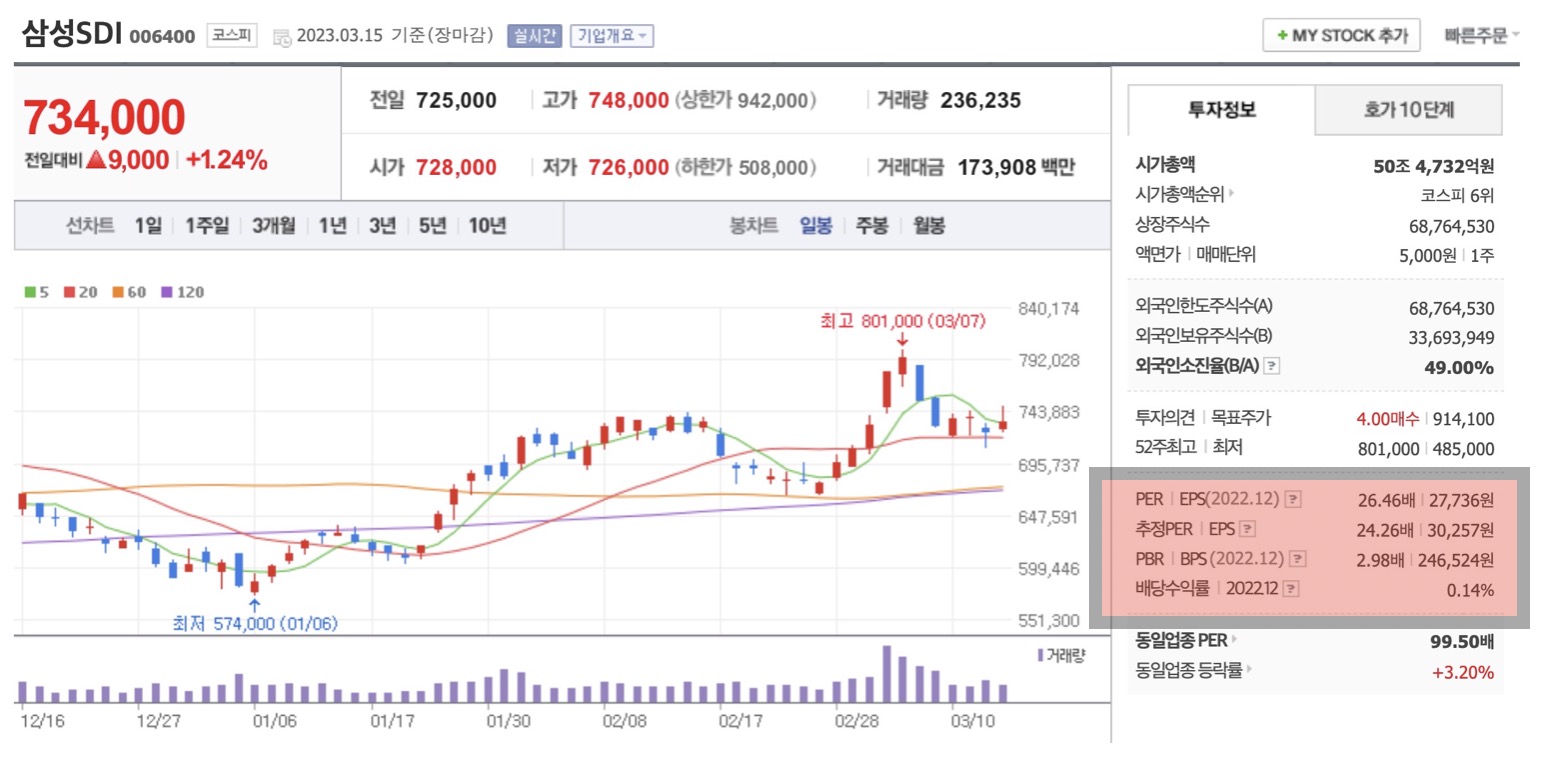
Task: Click the stock code 006400
Action: click(x=162, y=37)
